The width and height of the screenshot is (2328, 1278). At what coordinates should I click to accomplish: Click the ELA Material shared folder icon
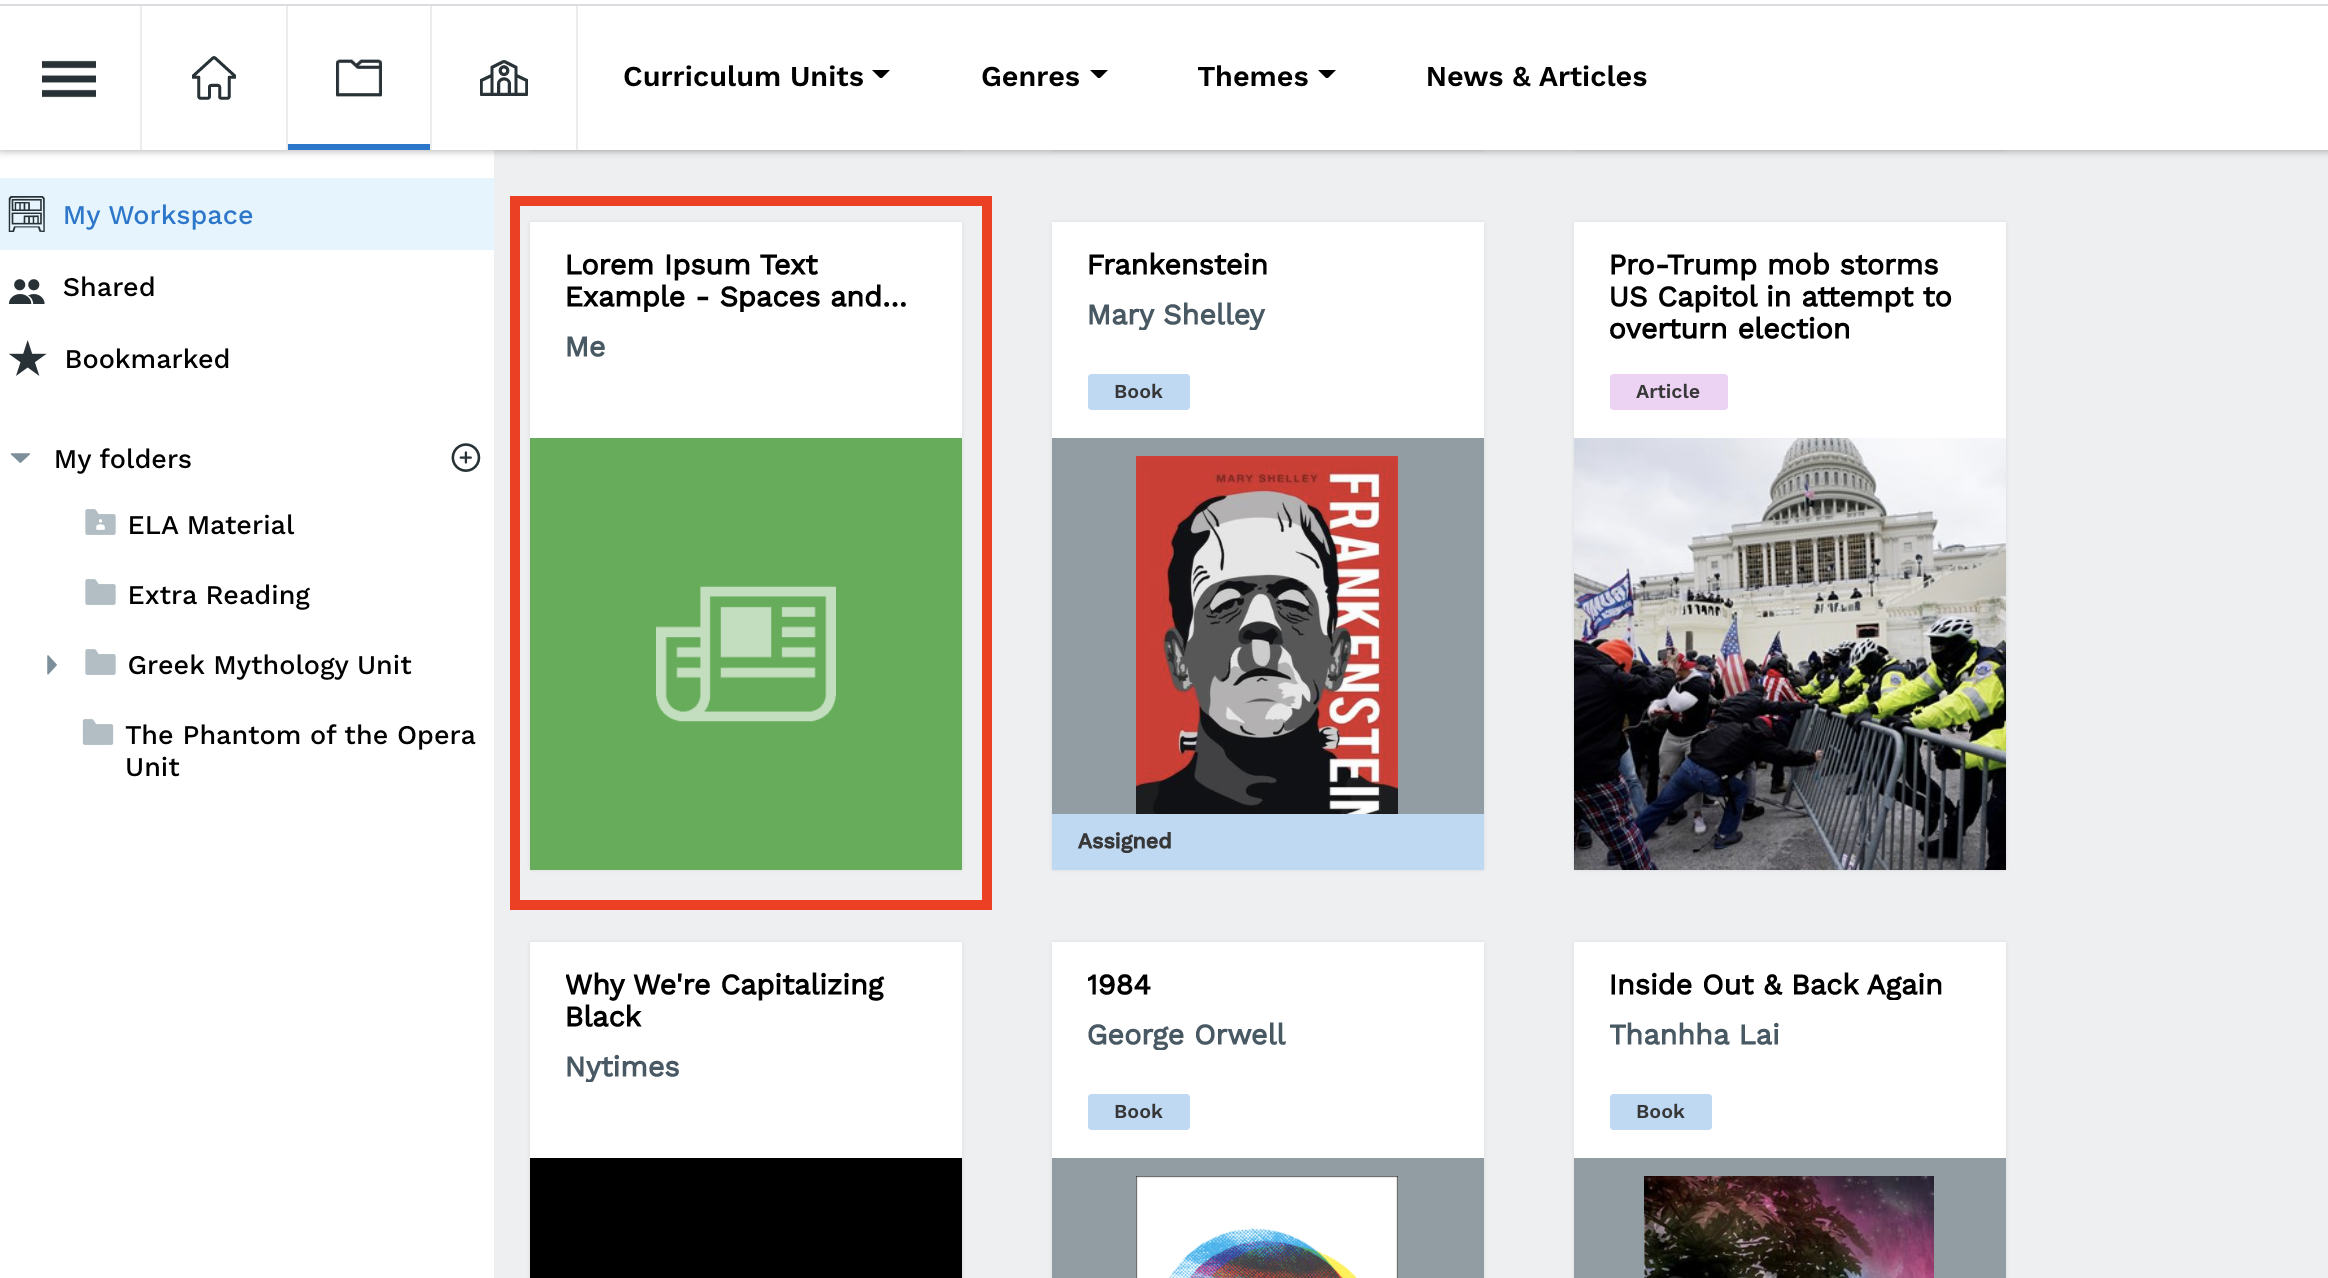100,522
